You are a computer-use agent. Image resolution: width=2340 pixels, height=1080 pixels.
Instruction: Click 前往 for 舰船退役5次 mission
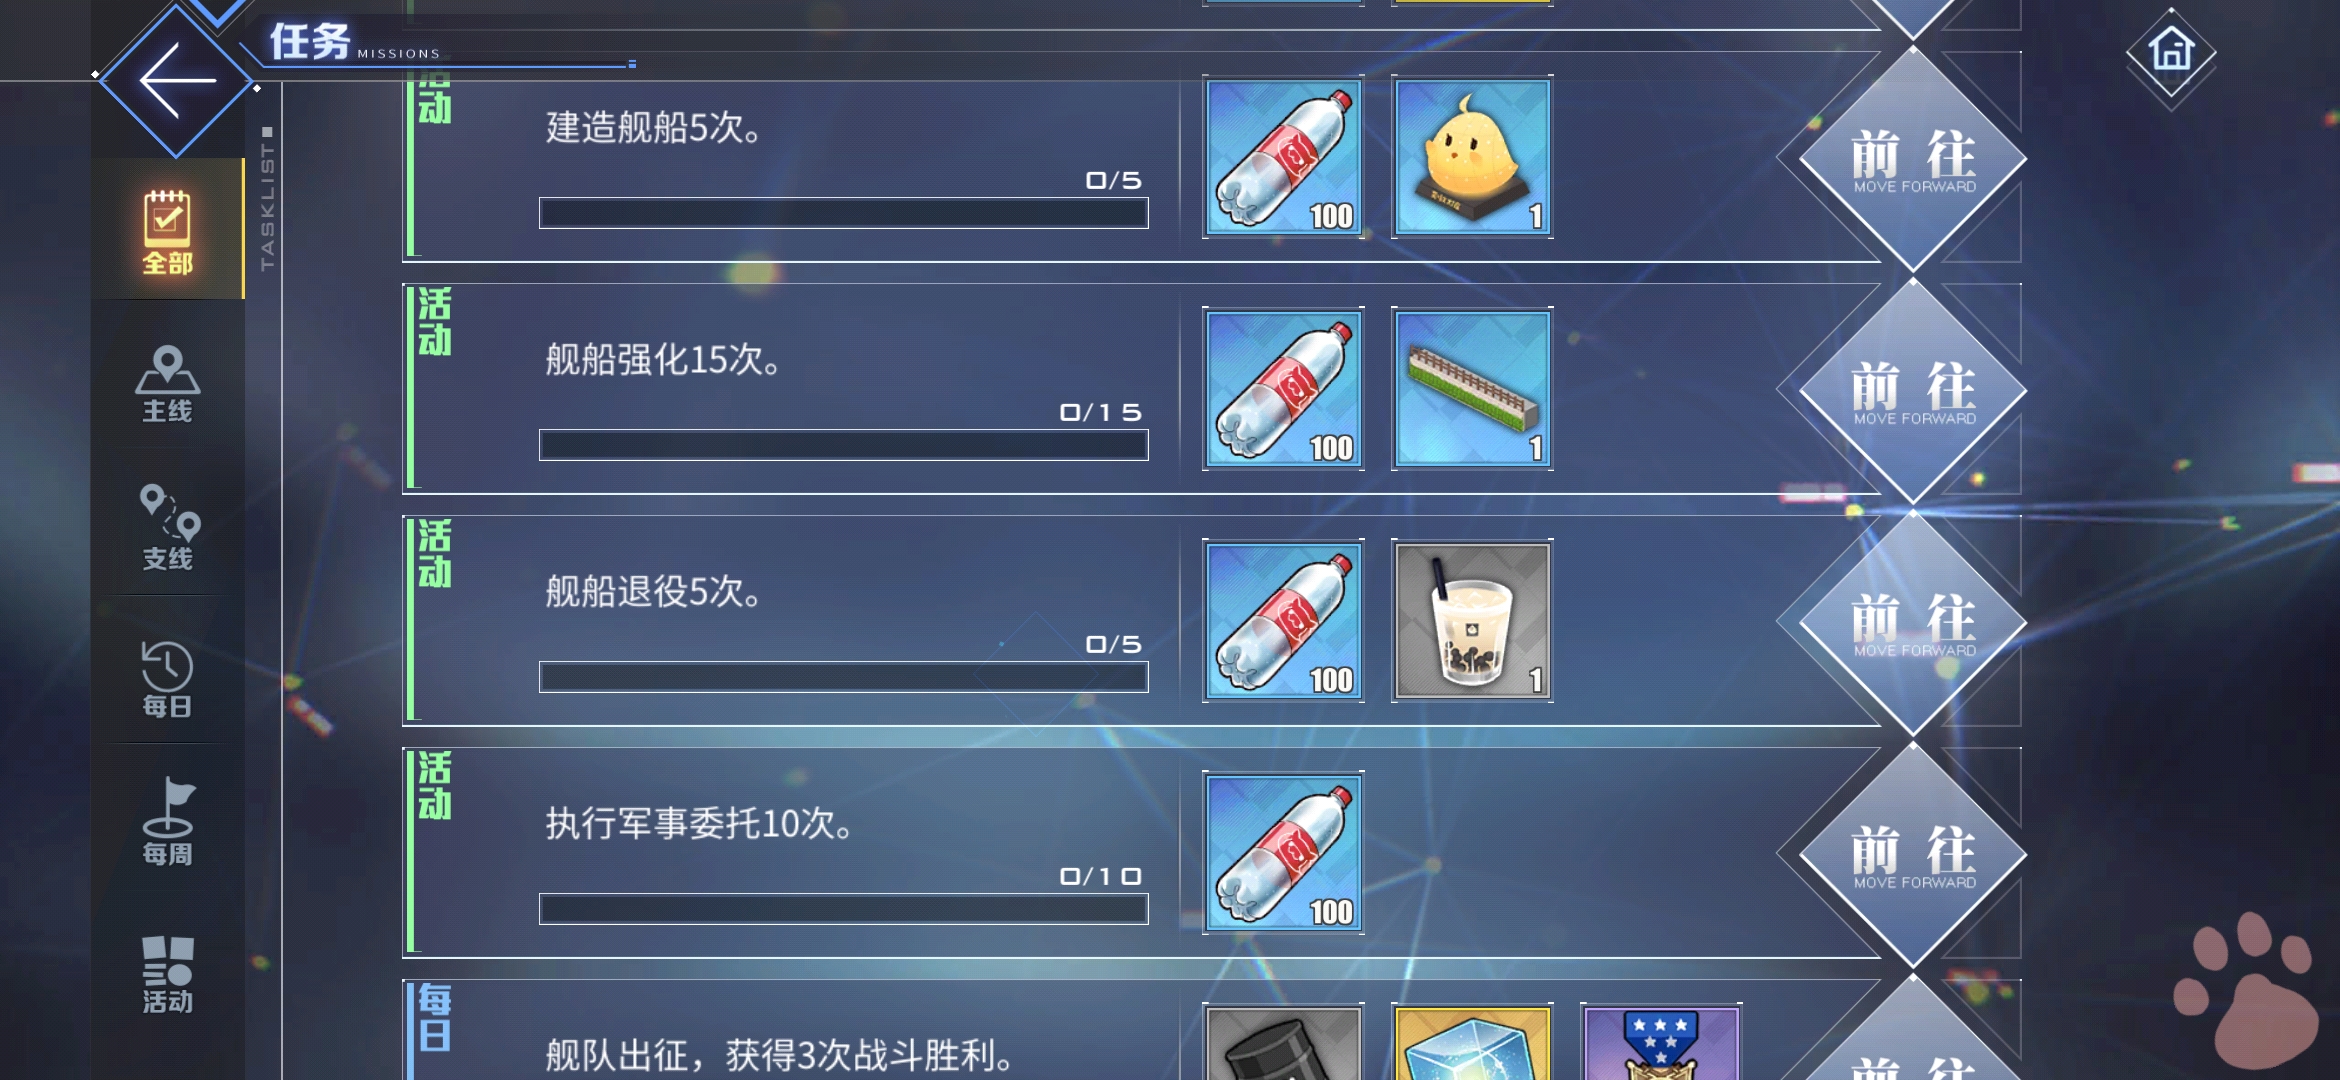[x=1912, y=624]
